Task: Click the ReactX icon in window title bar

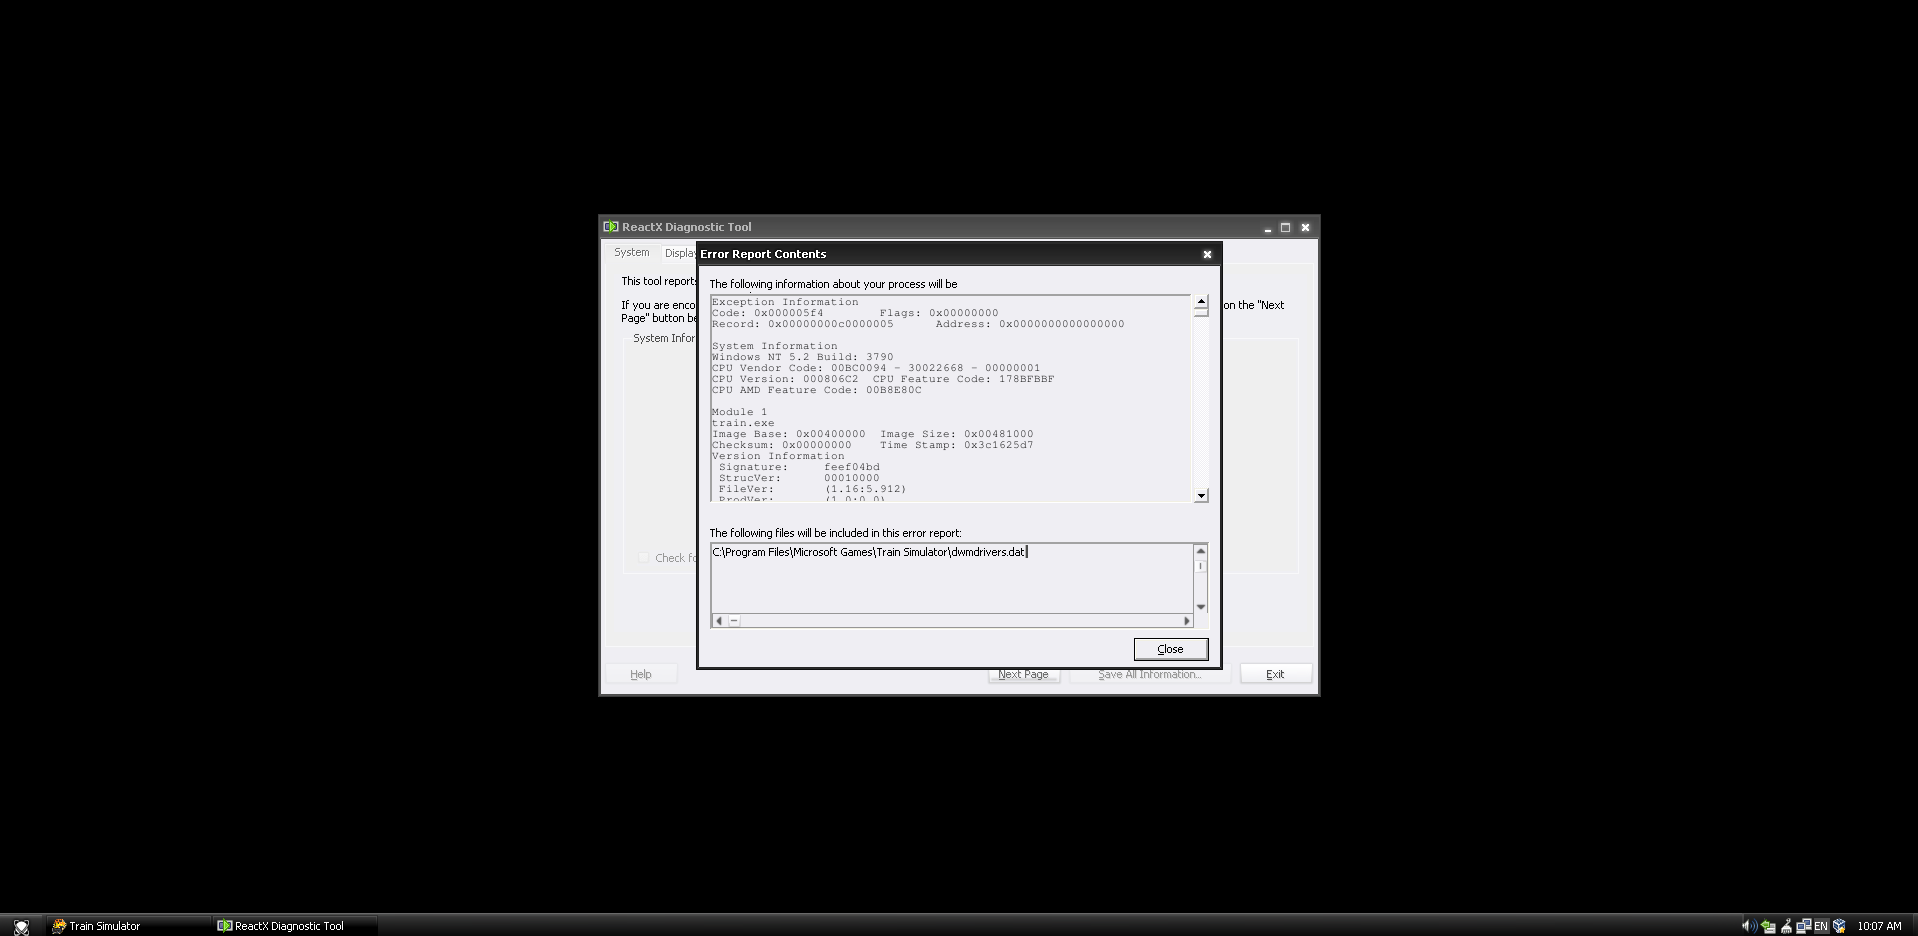Action: tap(611, 227)
